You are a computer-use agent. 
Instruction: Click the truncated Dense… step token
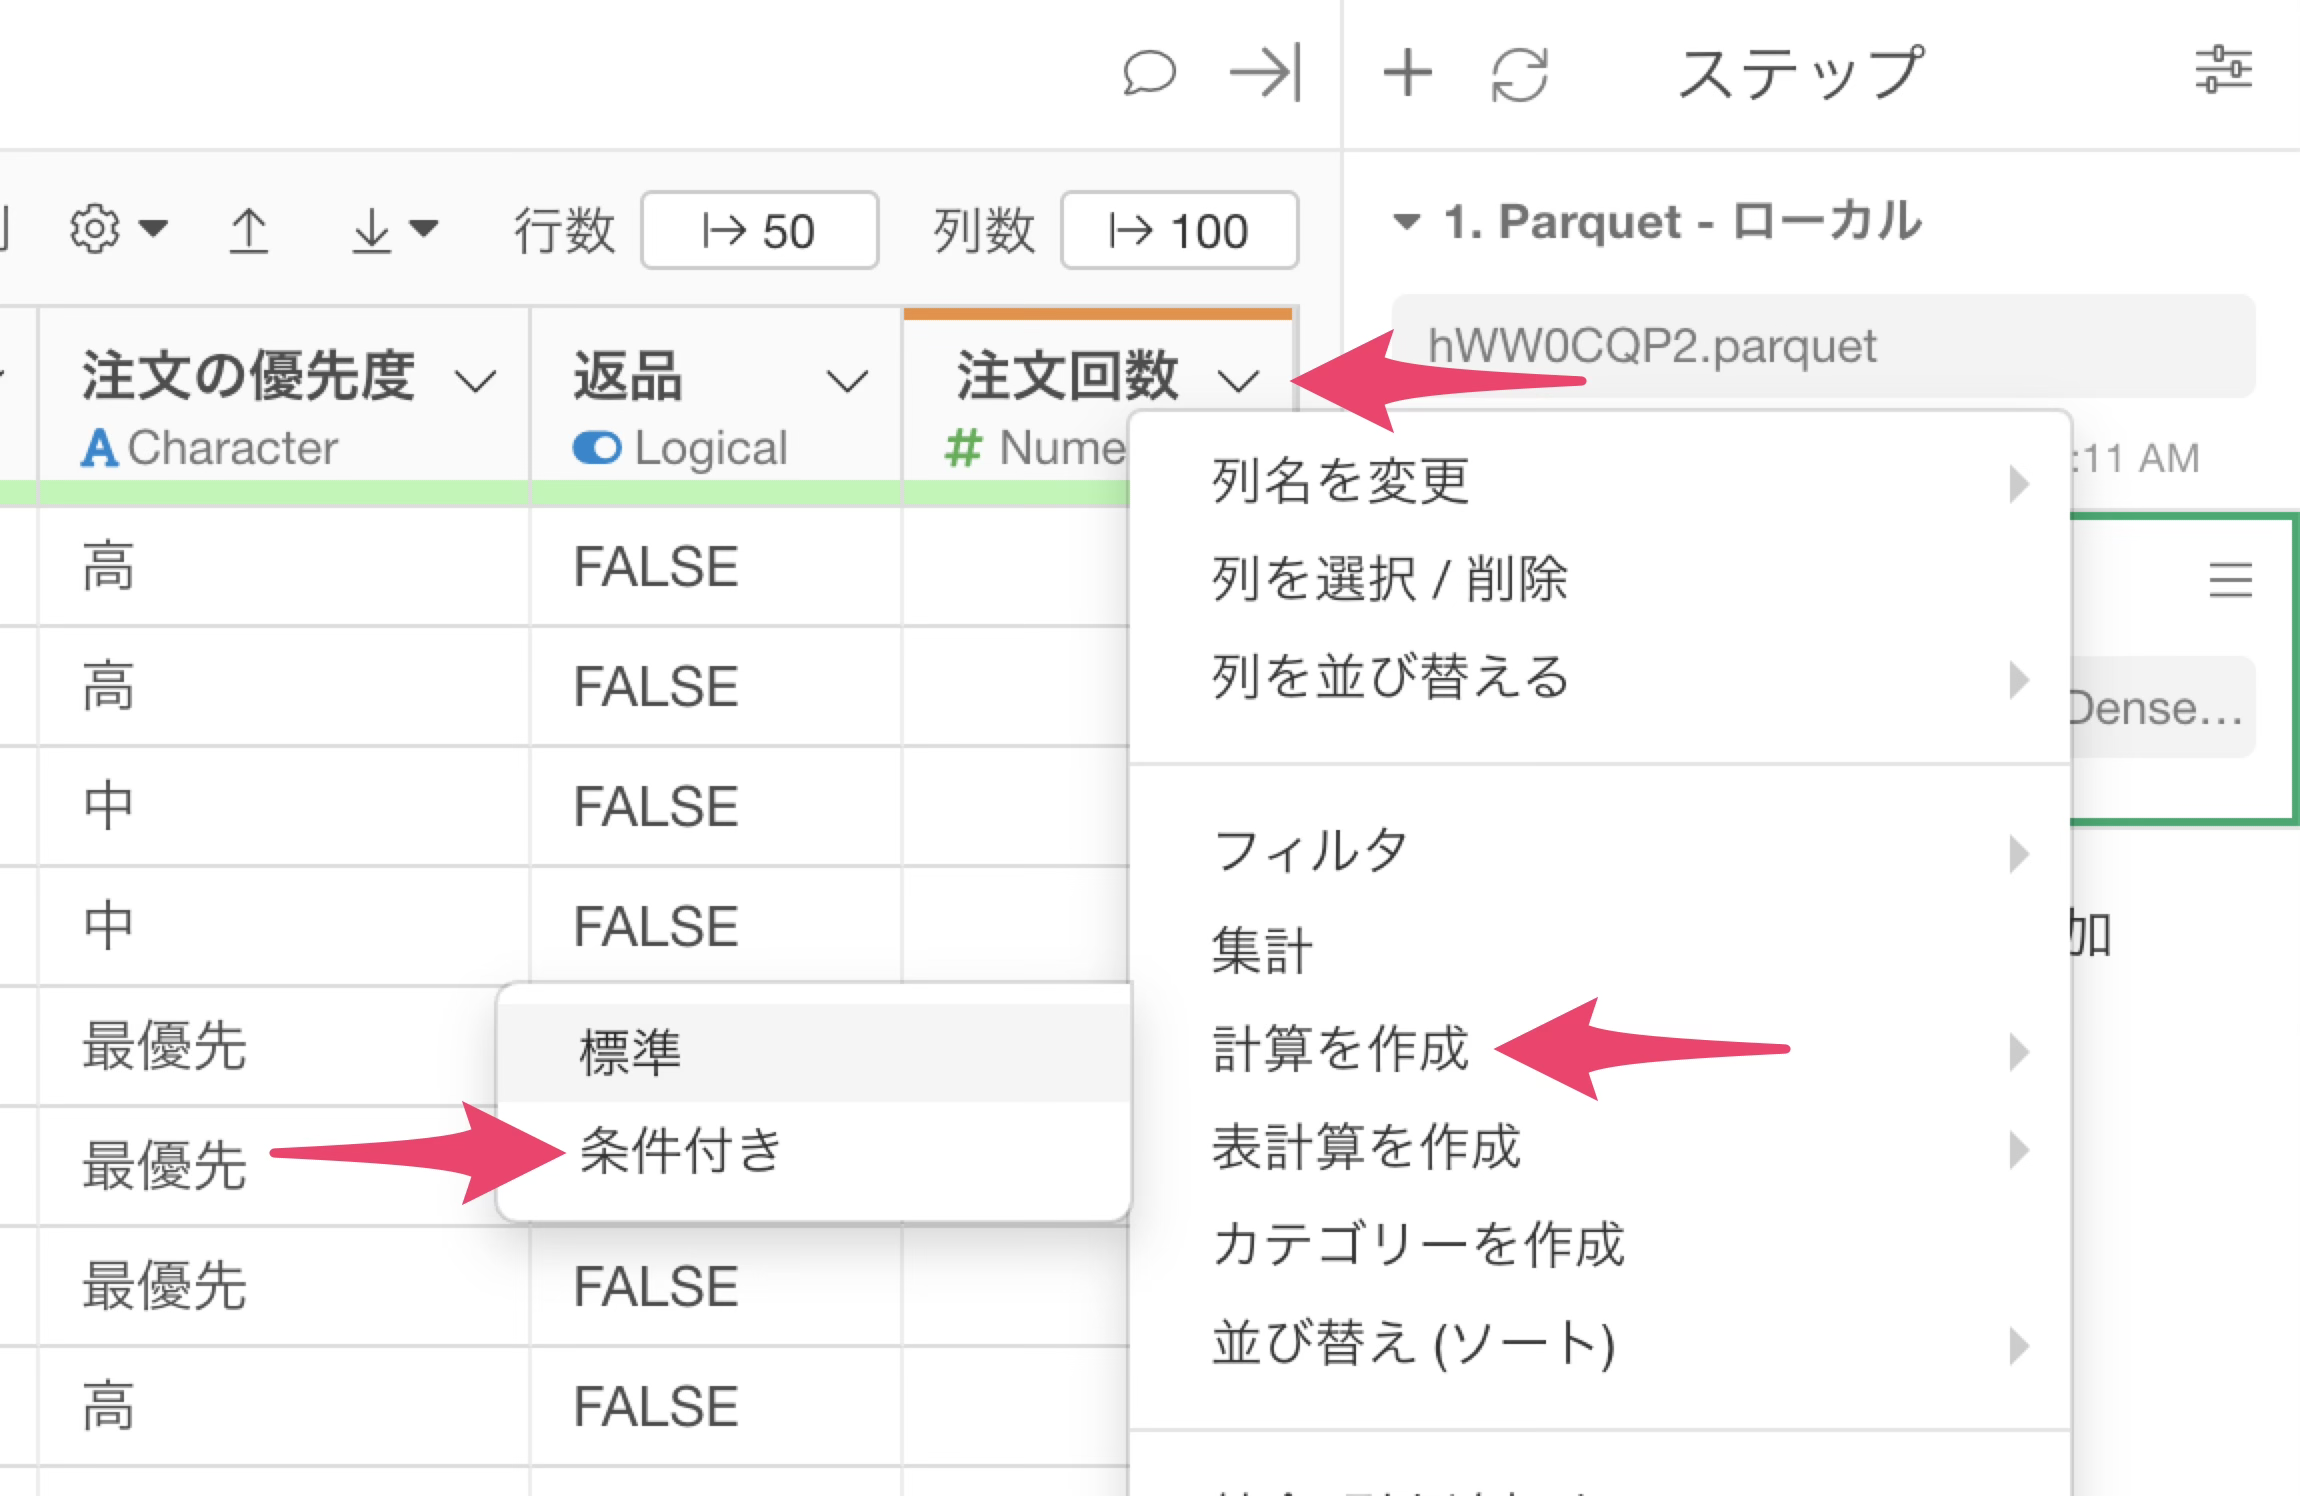[x=2160, y=708]
